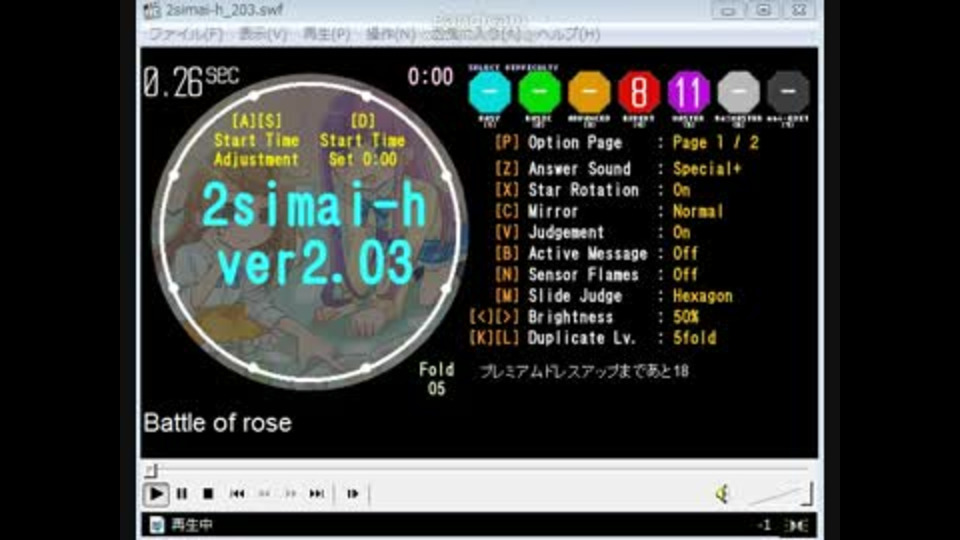
Task: Click the Hexagon slide judge value
Action: pyautogui.click(x=703, y=296)
